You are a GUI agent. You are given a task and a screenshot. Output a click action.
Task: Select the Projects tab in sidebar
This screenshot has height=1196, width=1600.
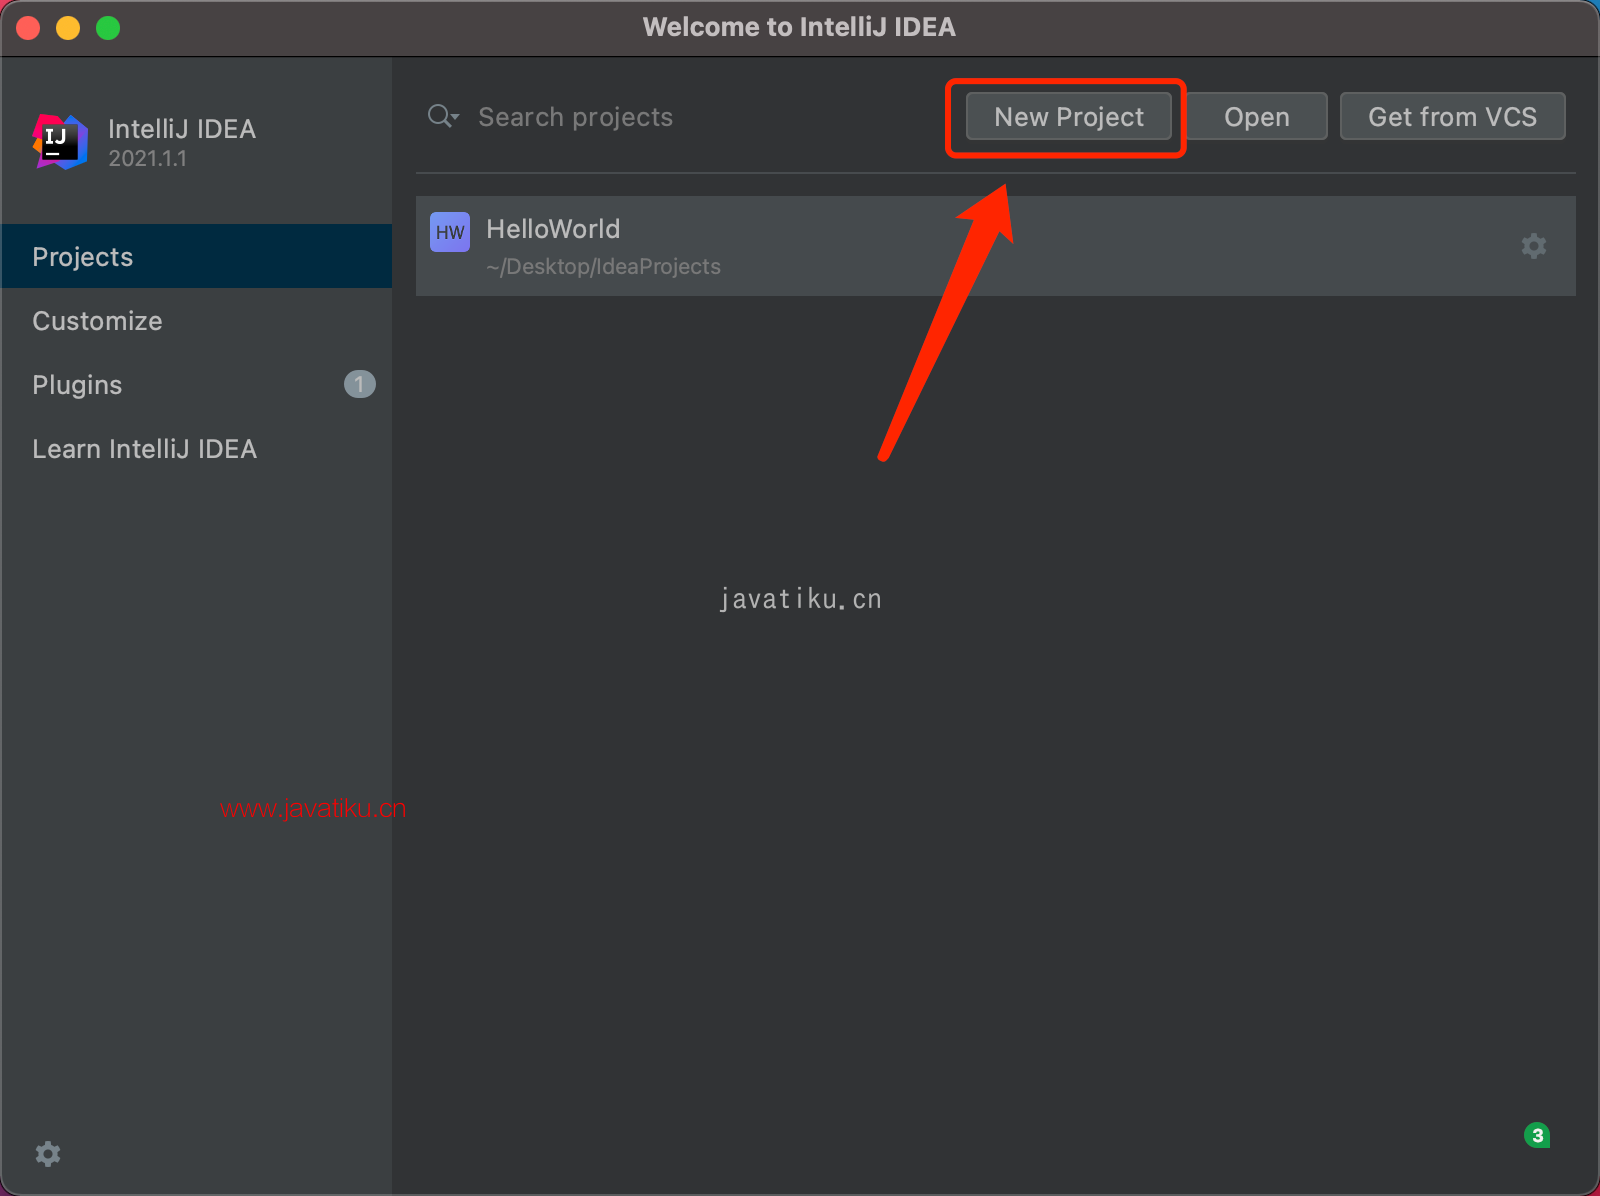(196, 257)
